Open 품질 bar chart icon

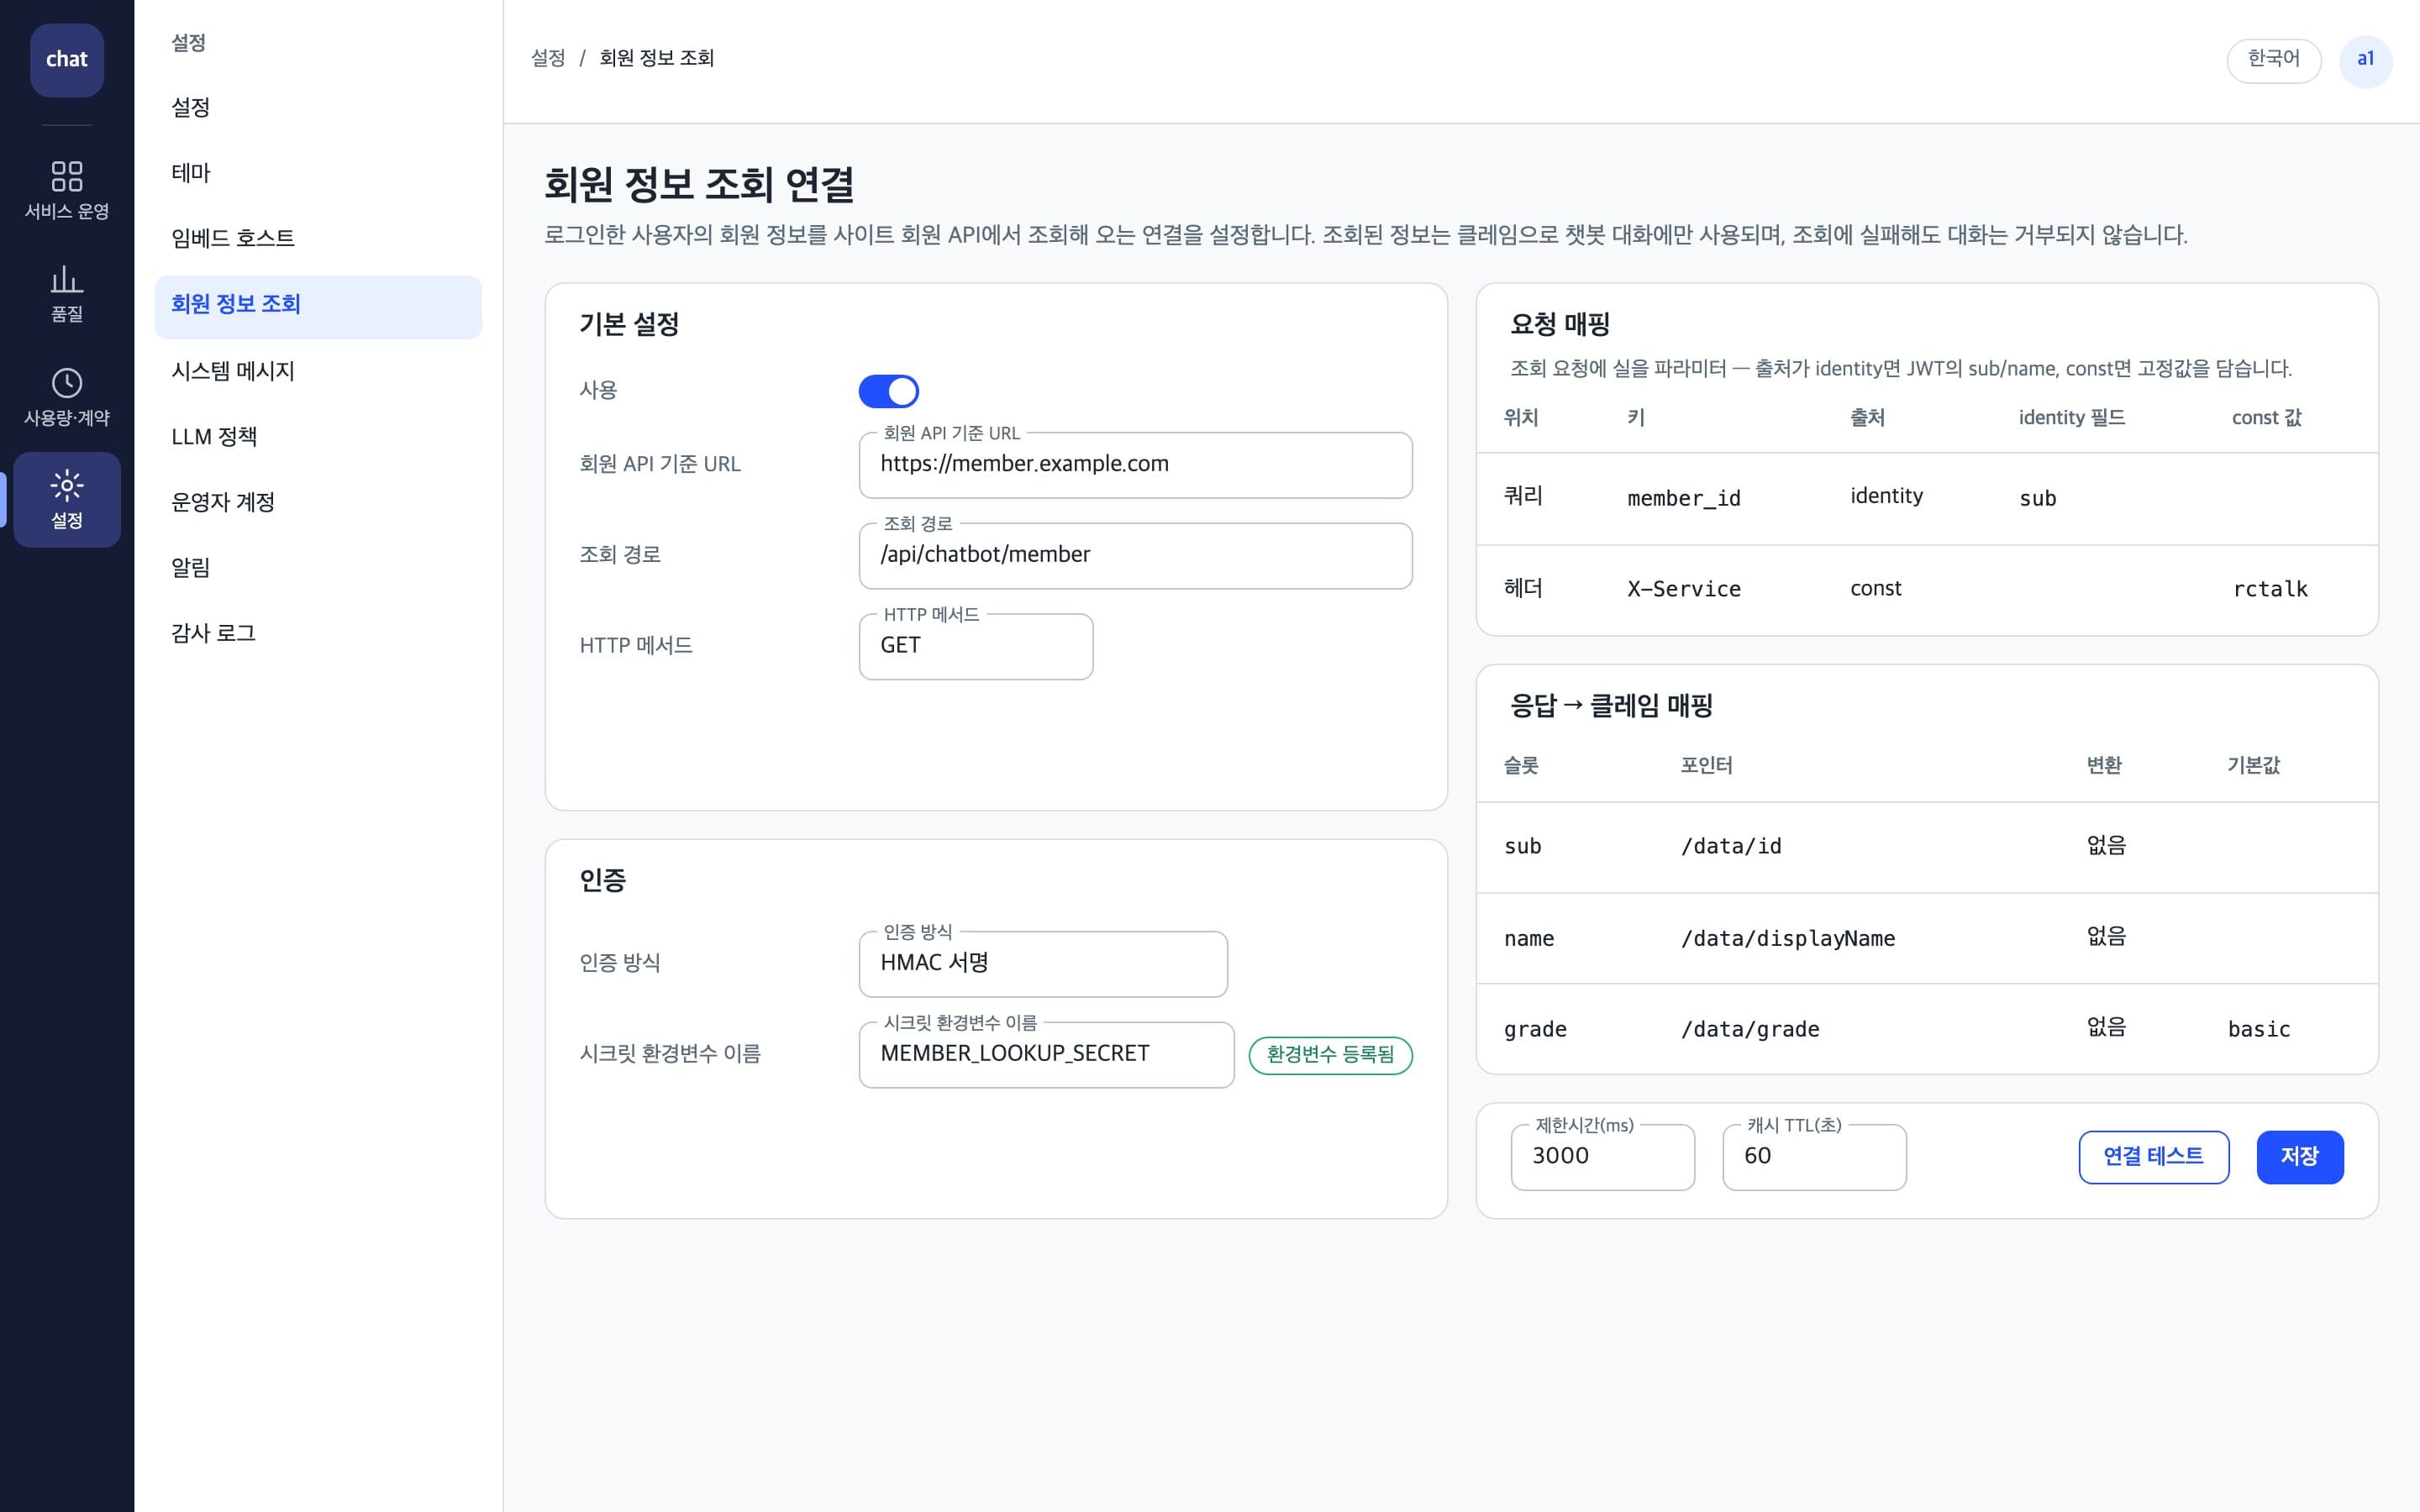67,279
